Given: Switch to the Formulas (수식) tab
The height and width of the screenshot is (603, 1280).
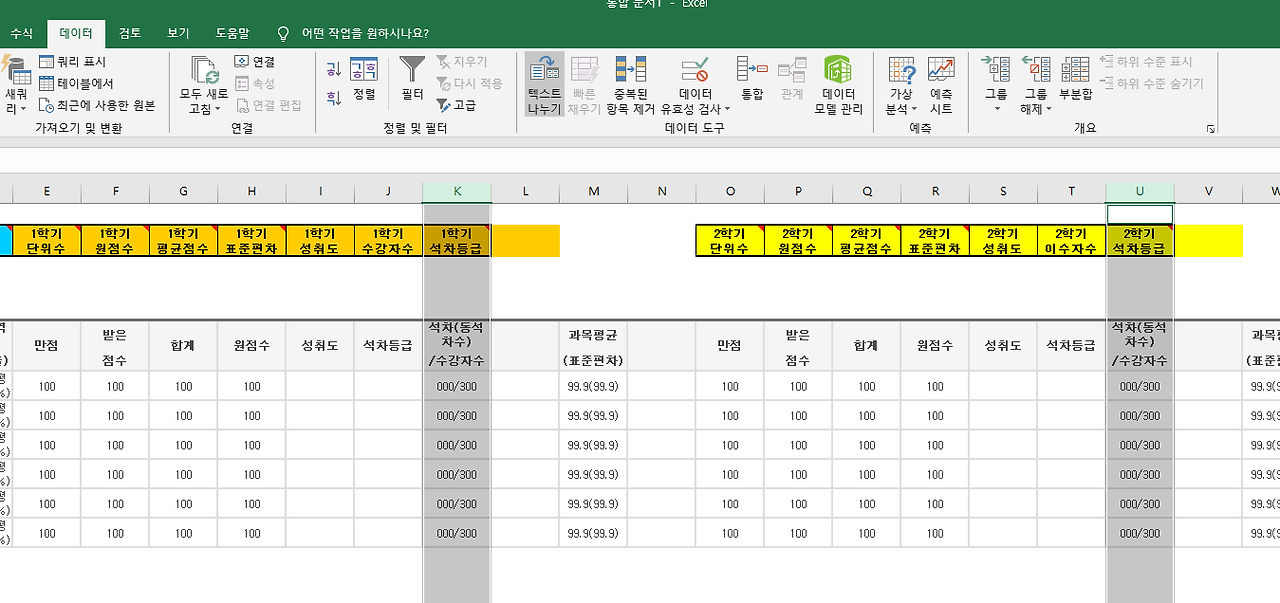Looking at the screenshot, I should pyautogui.click(x=21, y=33).
